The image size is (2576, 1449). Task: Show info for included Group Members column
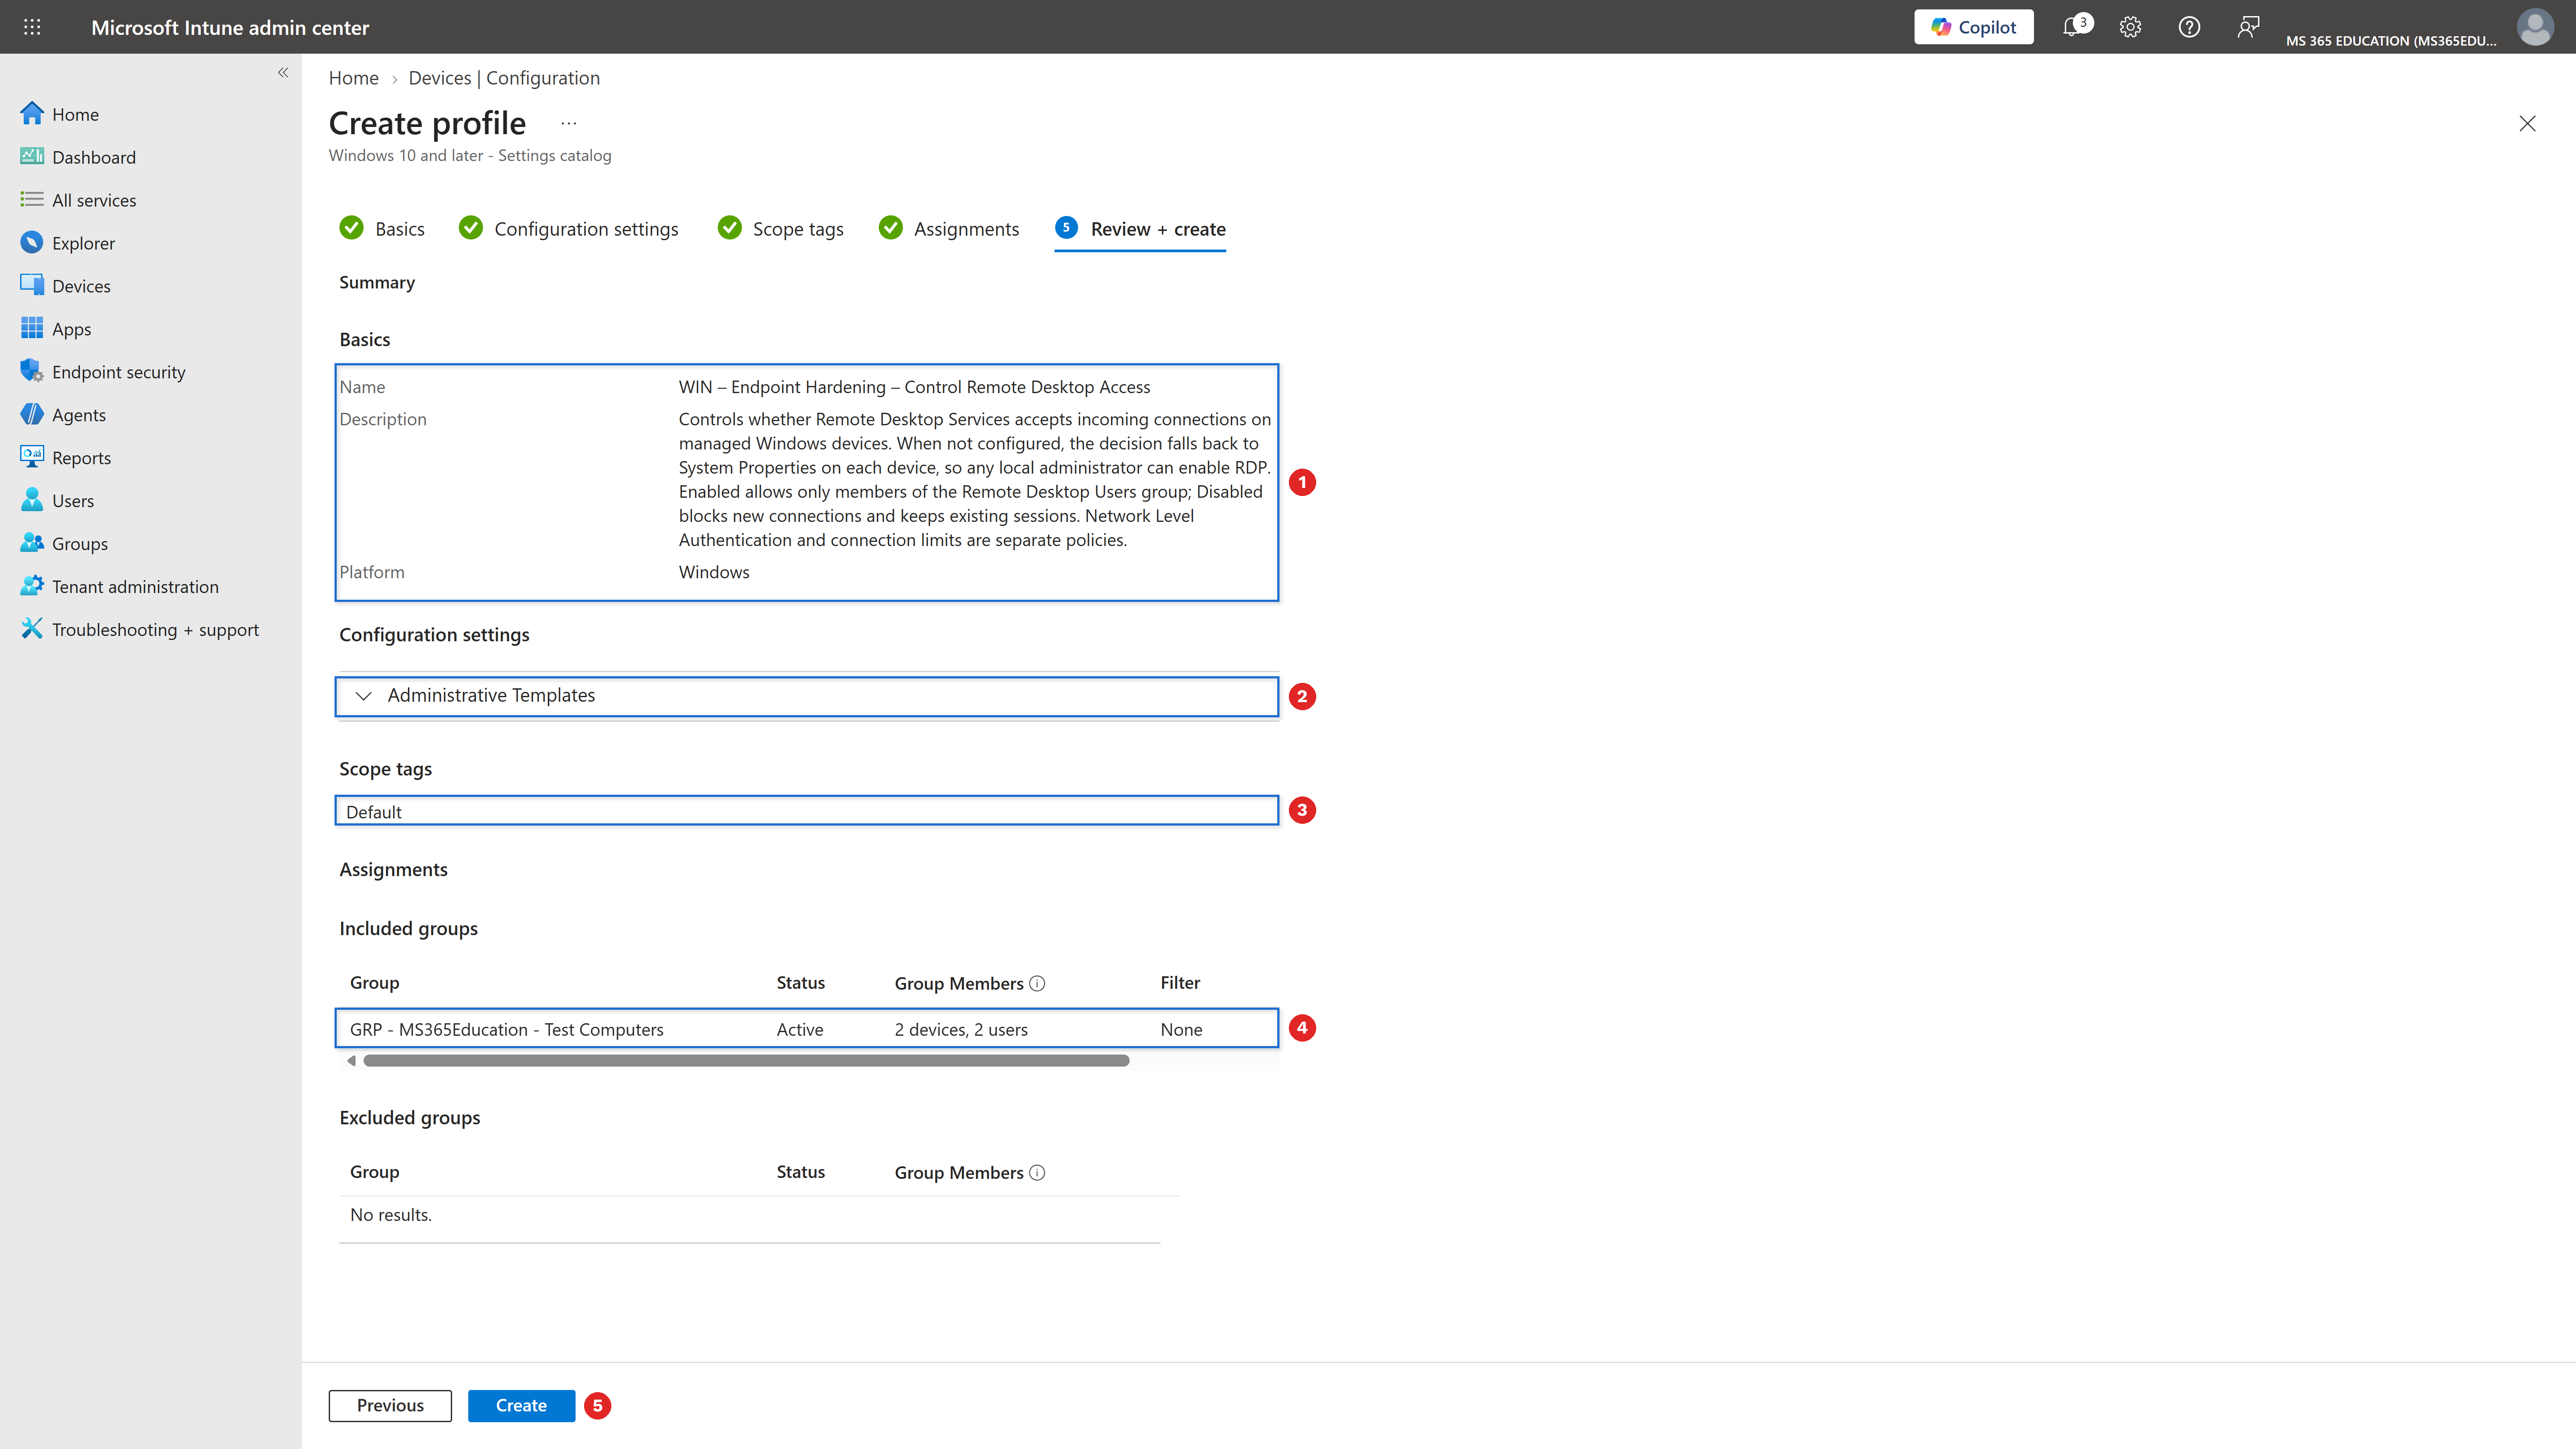tap(1037, 983)
